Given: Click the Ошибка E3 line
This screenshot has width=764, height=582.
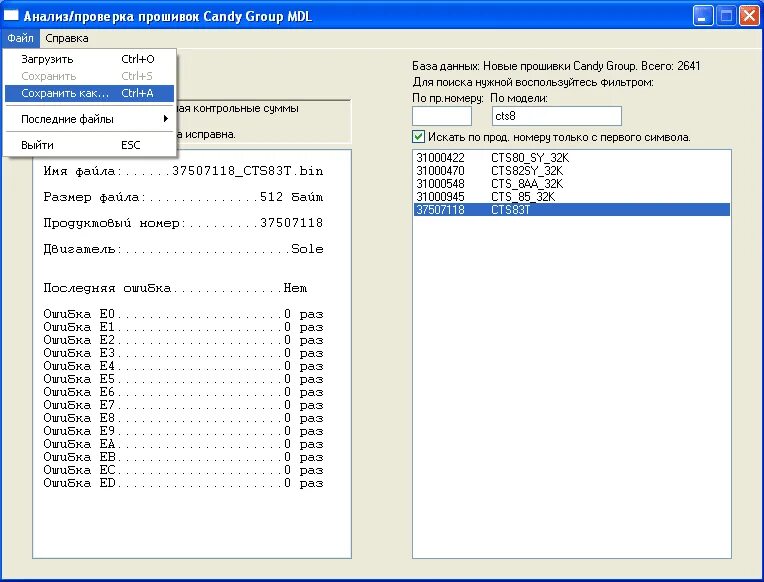Looking at the screenshot, I should (183, 353).
